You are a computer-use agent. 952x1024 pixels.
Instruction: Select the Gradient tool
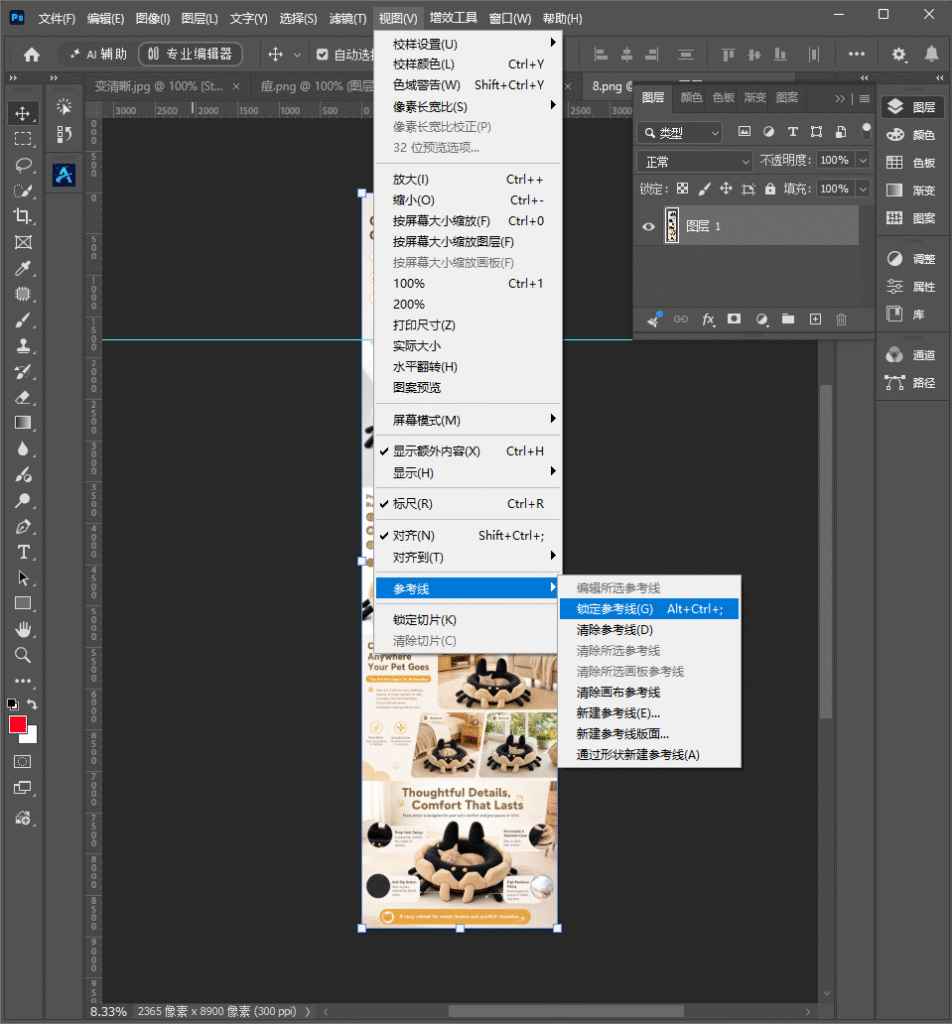(x=23, y=423)
